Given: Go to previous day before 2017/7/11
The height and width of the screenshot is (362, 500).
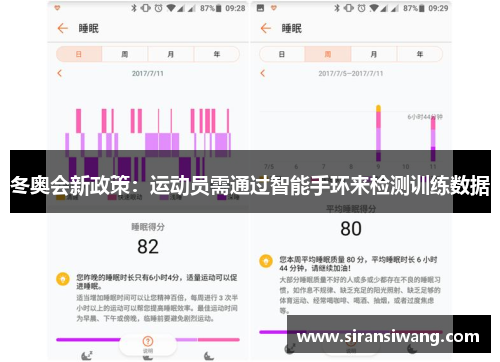Looking at the screenshot, I should click(x=60, y=73).
